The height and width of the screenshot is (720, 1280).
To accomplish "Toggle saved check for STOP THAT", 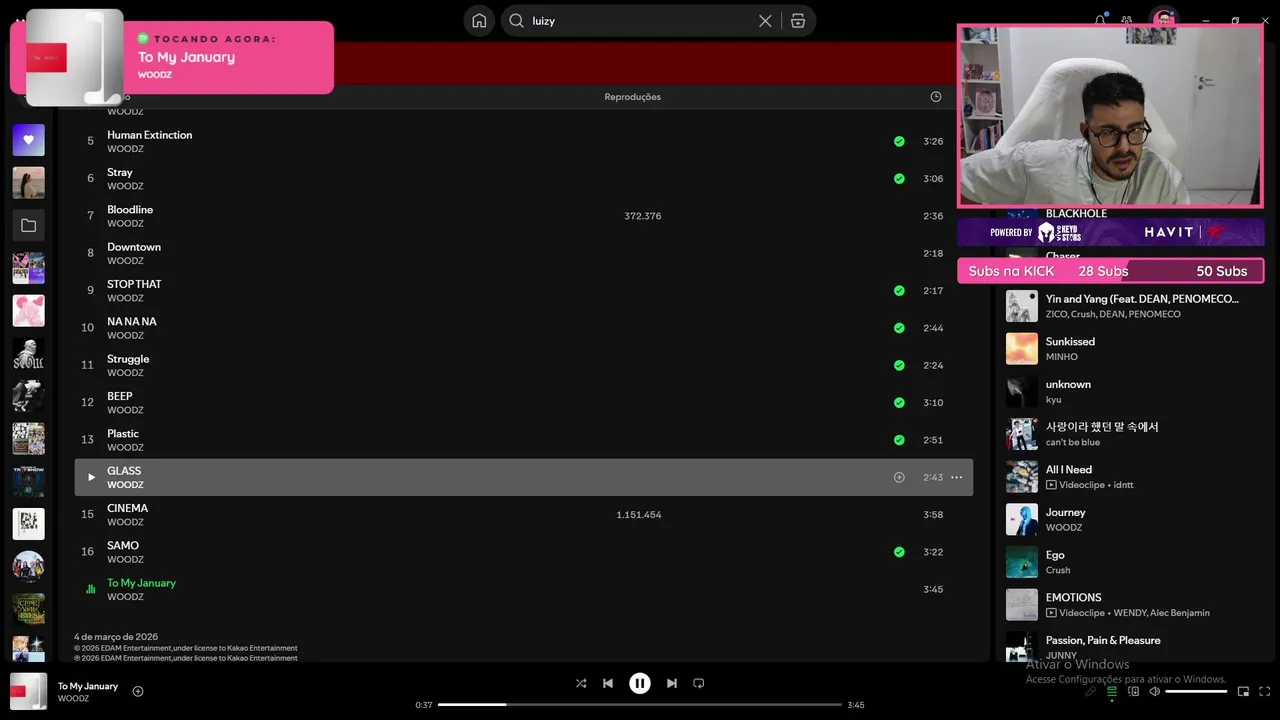I will [899, 290].
